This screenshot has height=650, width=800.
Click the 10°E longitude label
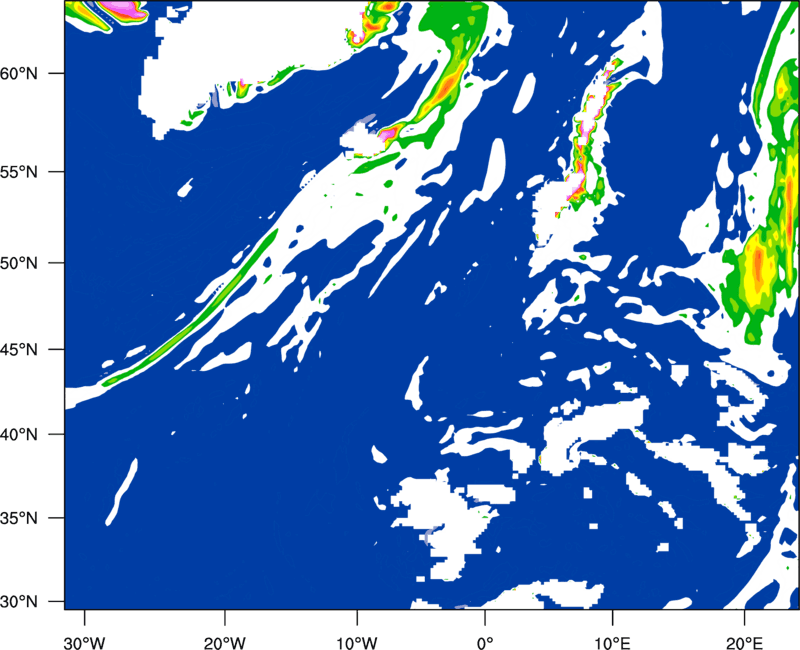tap(612, 643)
